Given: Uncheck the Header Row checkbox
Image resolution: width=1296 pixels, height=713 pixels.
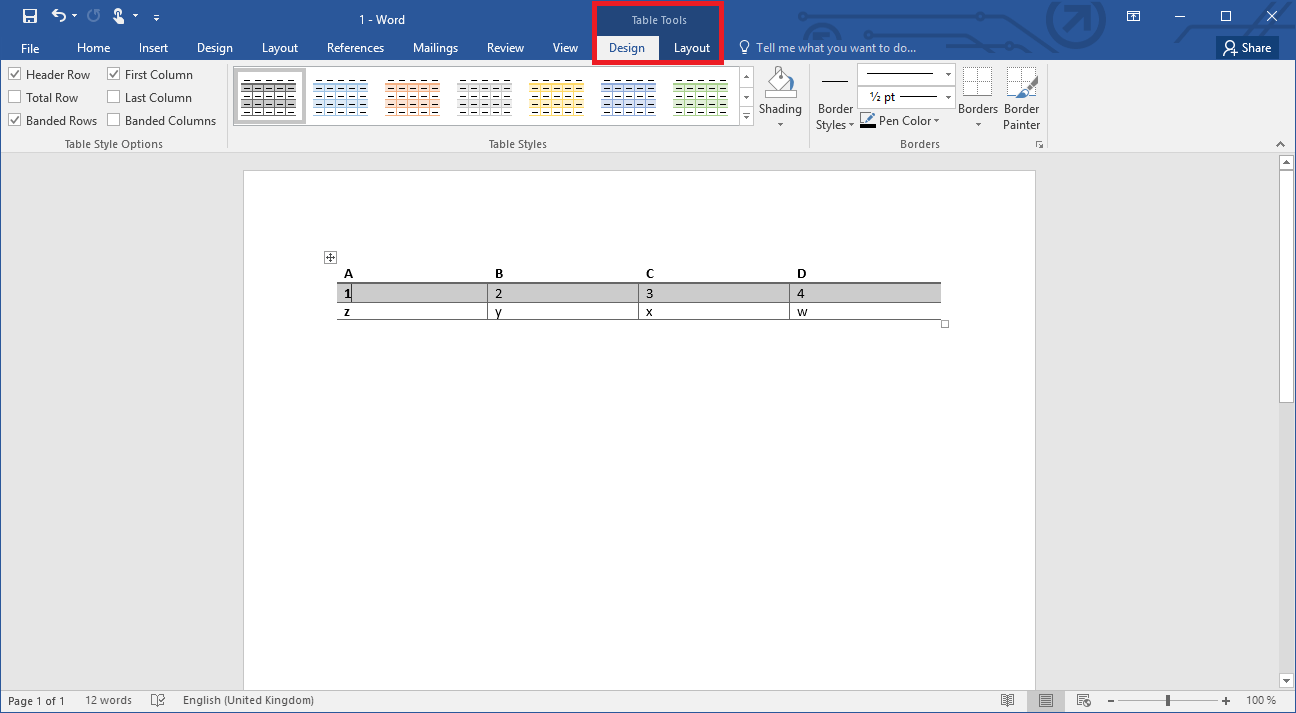Looking at the screenshot, I should pos(14,73).
